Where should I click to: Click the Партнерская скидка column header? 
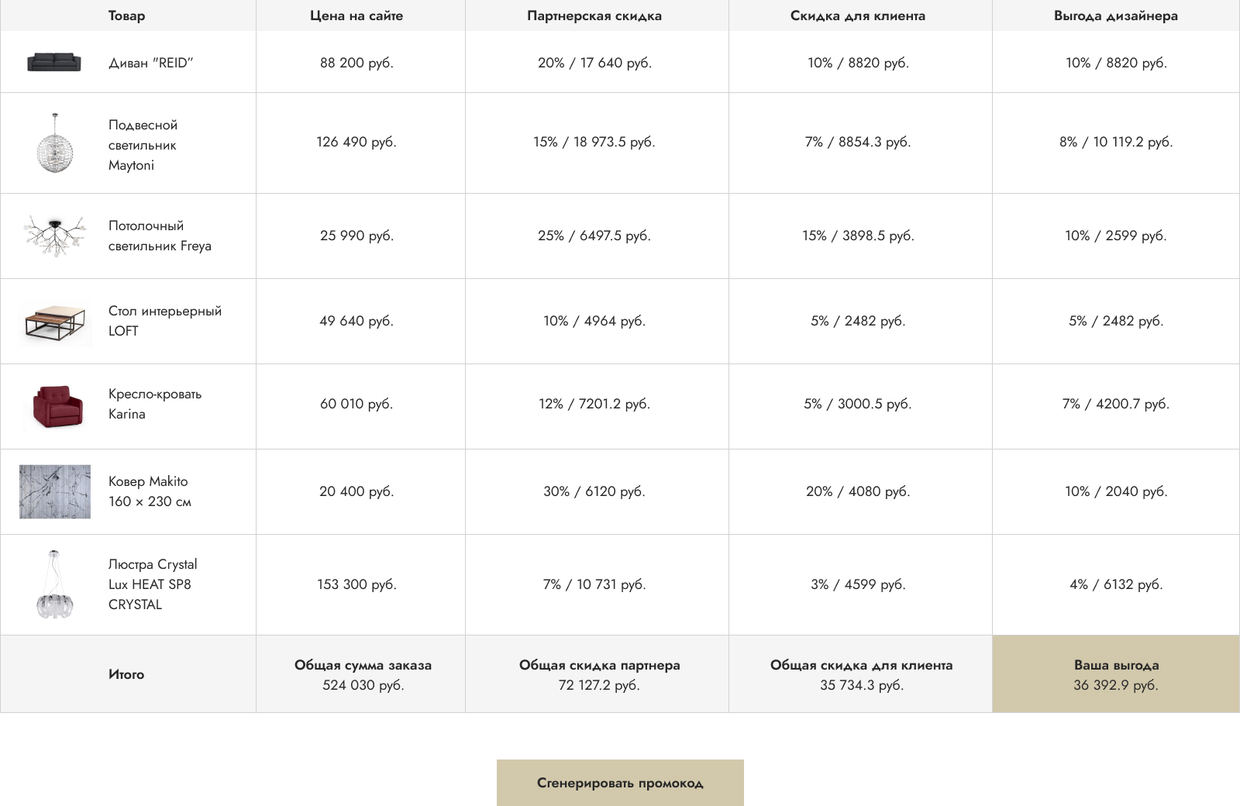594,15
